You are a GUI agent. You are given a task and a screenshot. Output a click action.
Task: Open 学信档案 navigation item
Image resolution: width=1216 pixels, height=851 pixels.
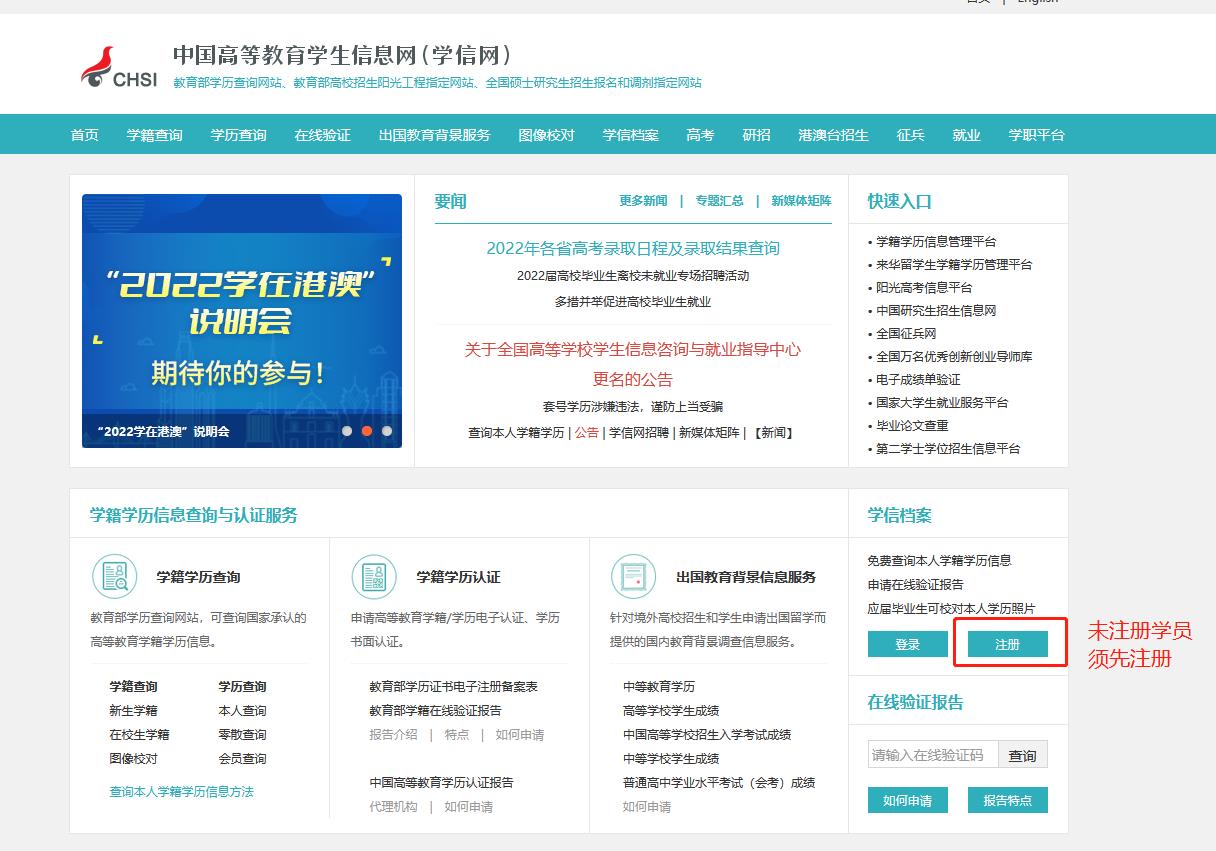[x=631, y=135]
